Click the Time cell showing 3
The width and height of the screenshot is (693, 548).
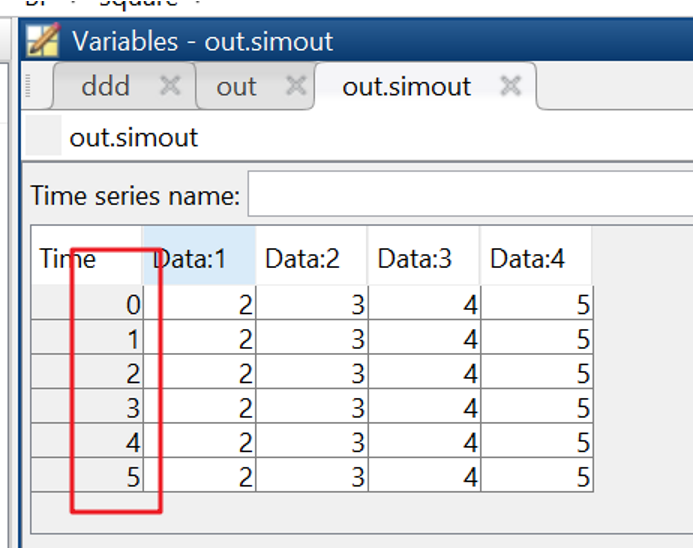tap(87, 408)
